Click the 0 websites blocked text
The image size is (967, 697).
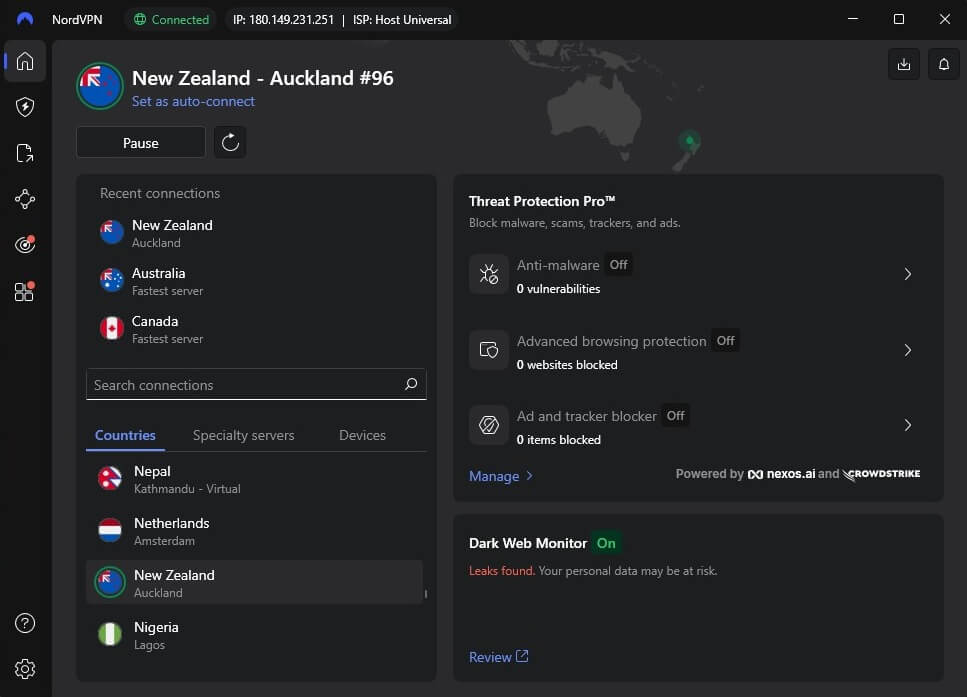[x=567, y=365]
